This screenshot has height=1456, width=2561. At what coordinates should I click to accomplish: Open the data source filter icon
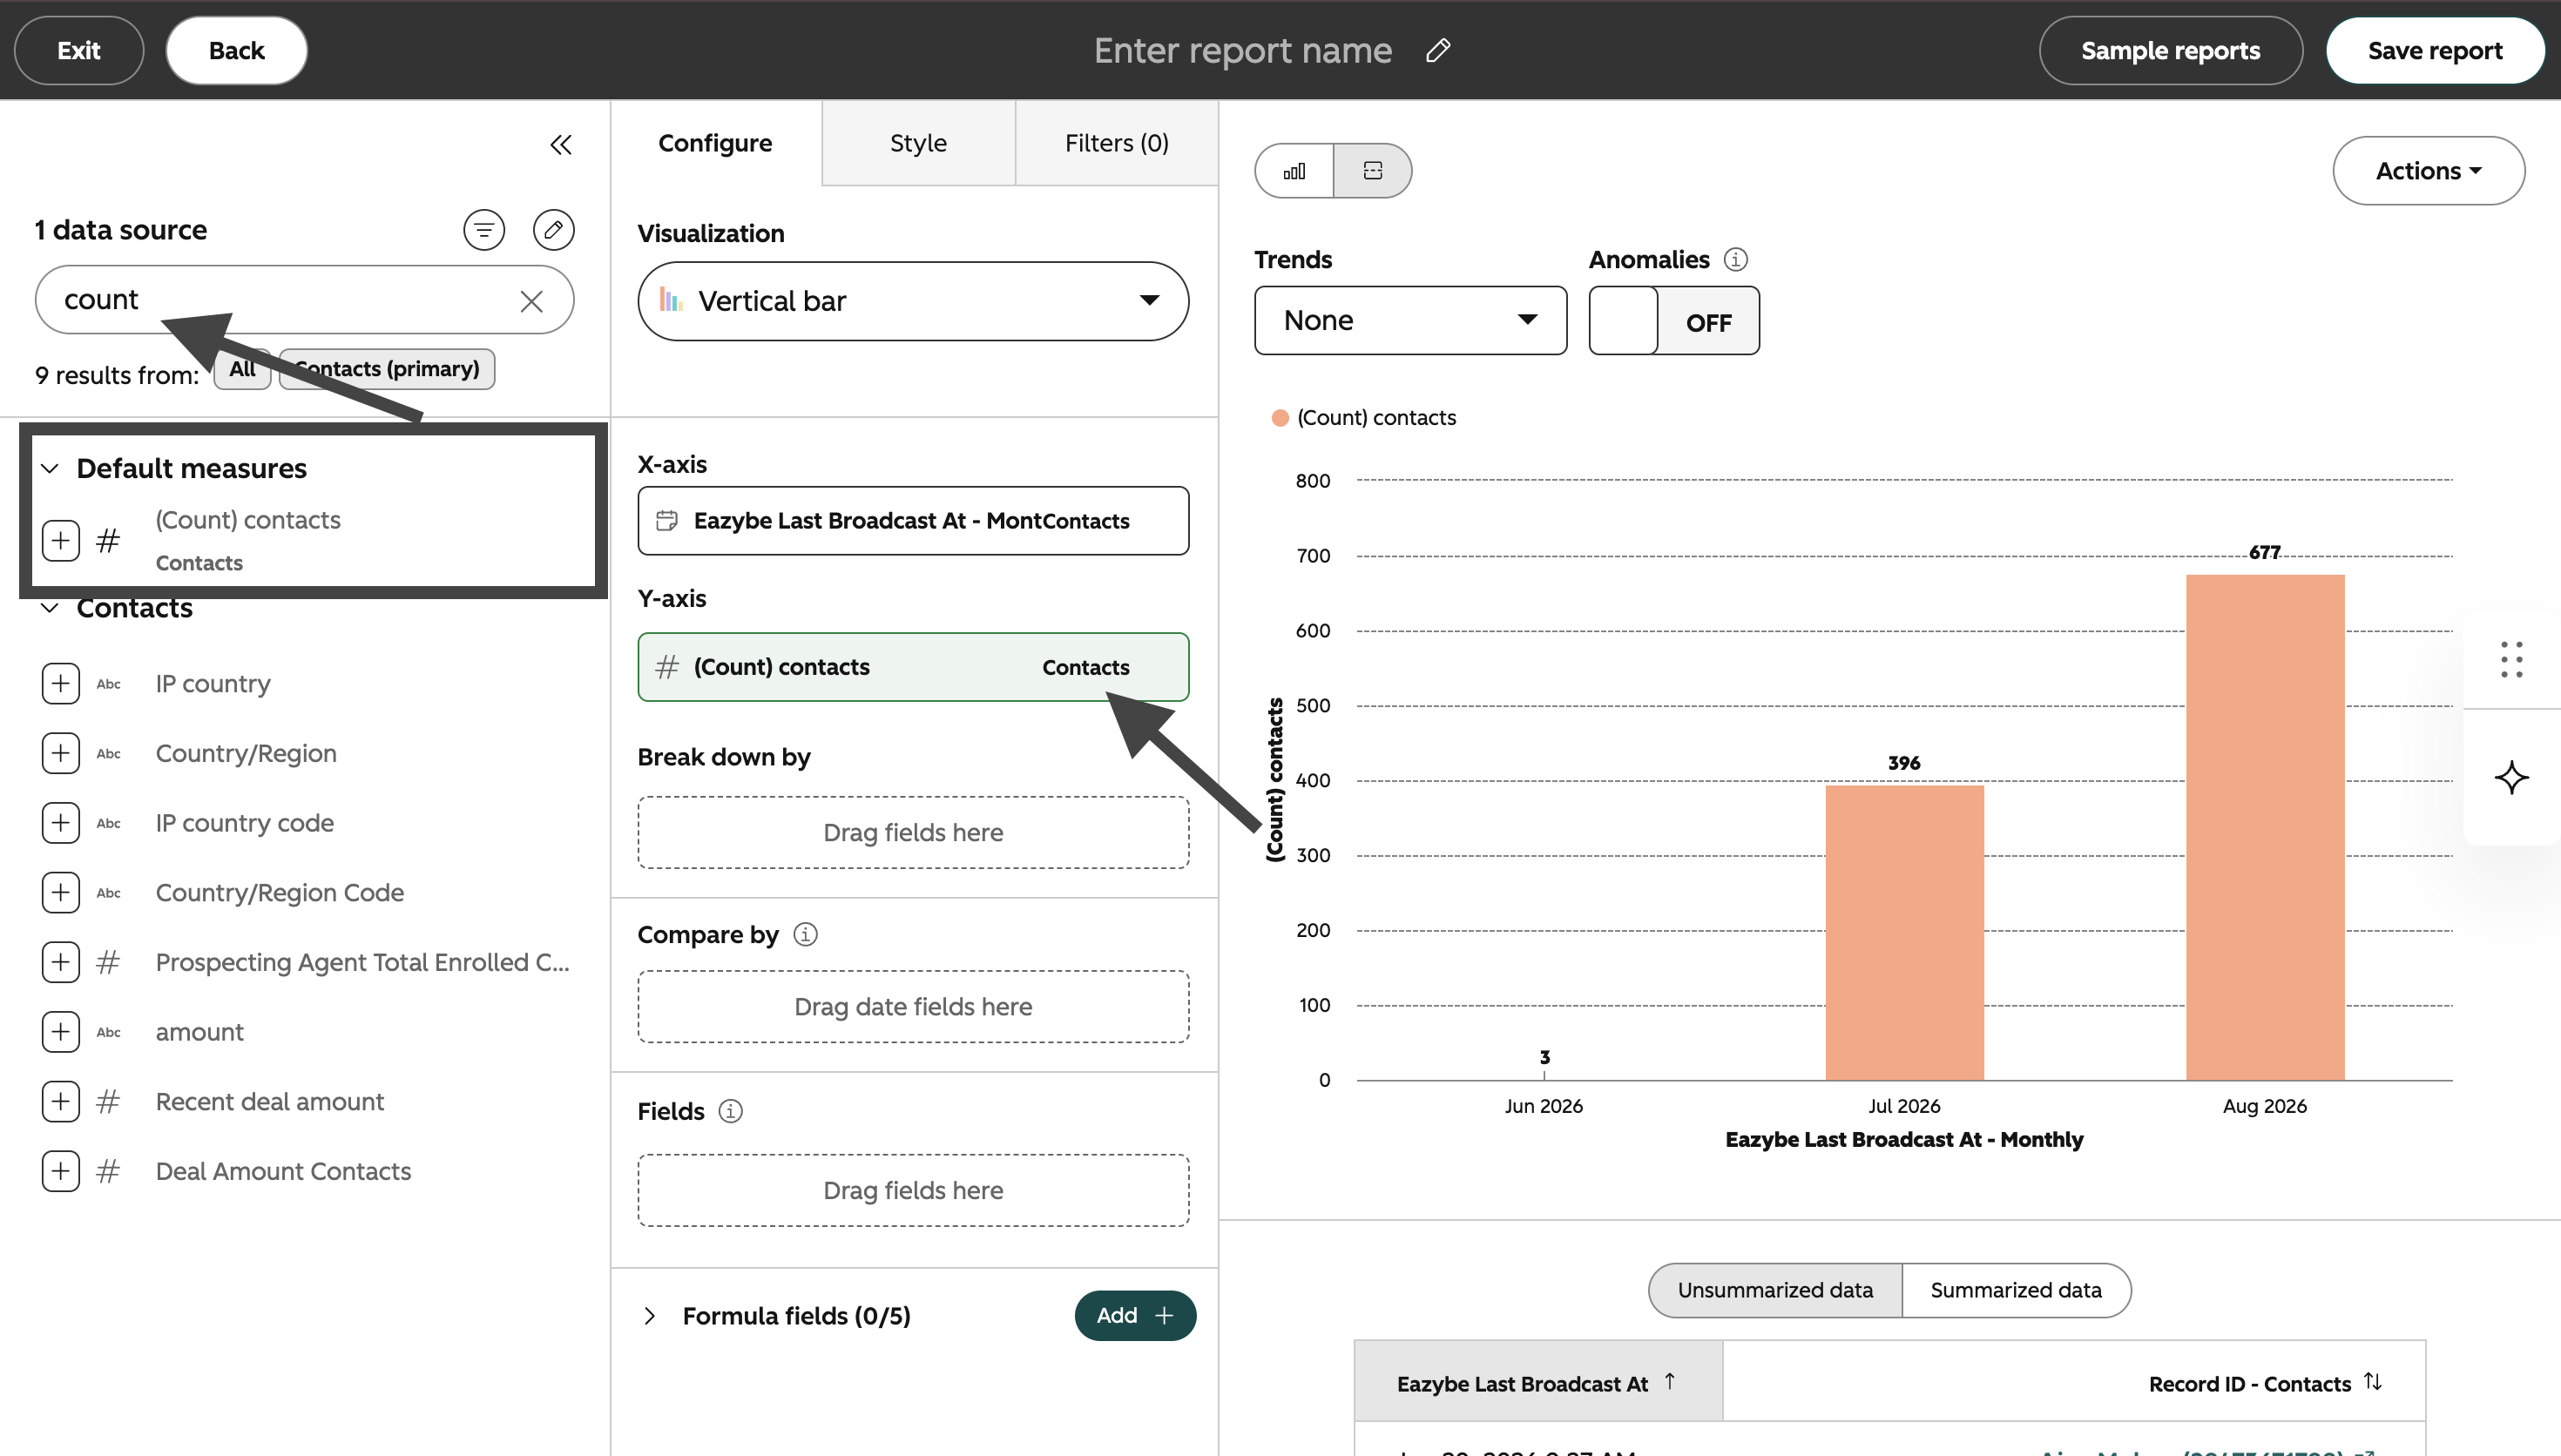(484, 230)
